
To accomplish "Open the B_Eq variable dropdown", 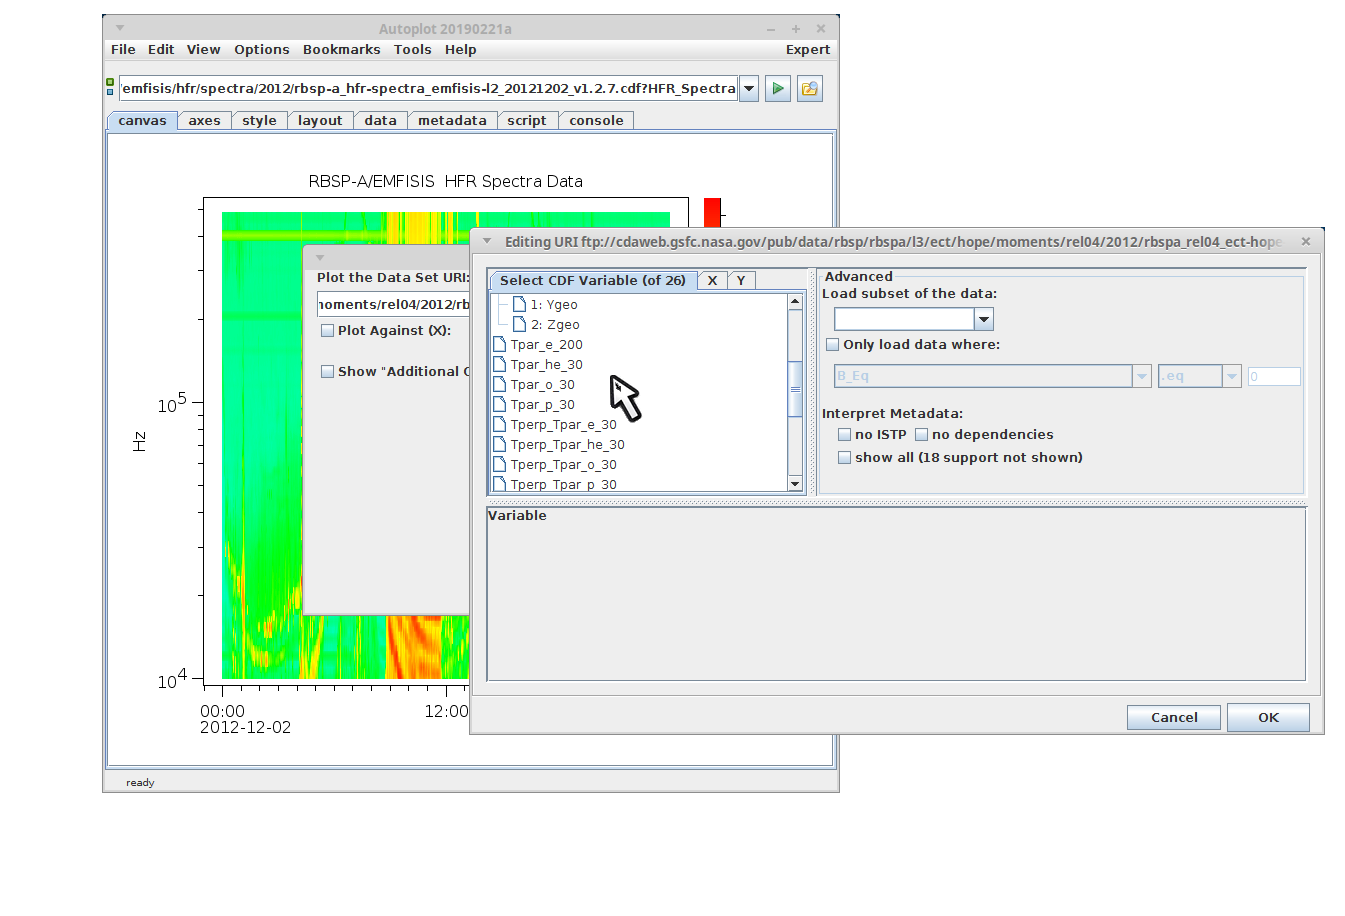I will [x=1142, y=376].
